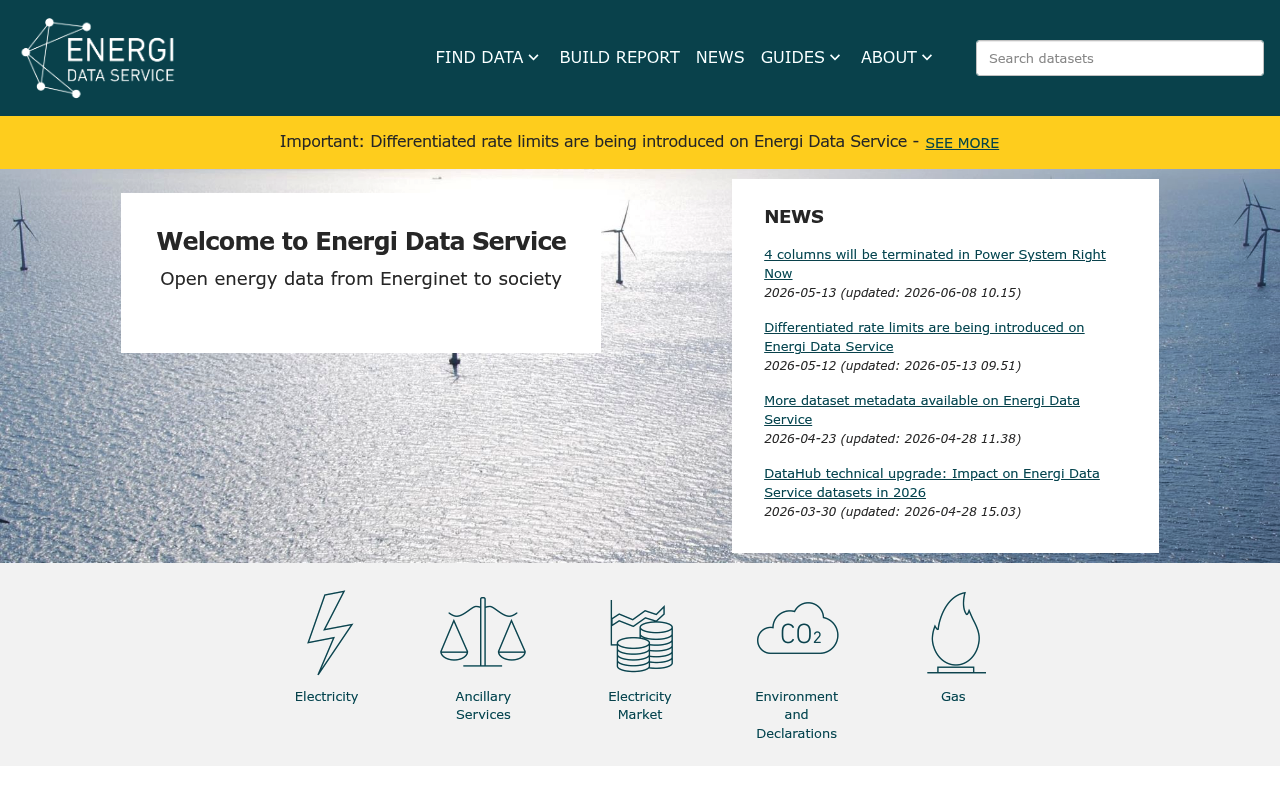Click the Electricity Market label
Screen dimensions: 1280x800
click(640, 706)
